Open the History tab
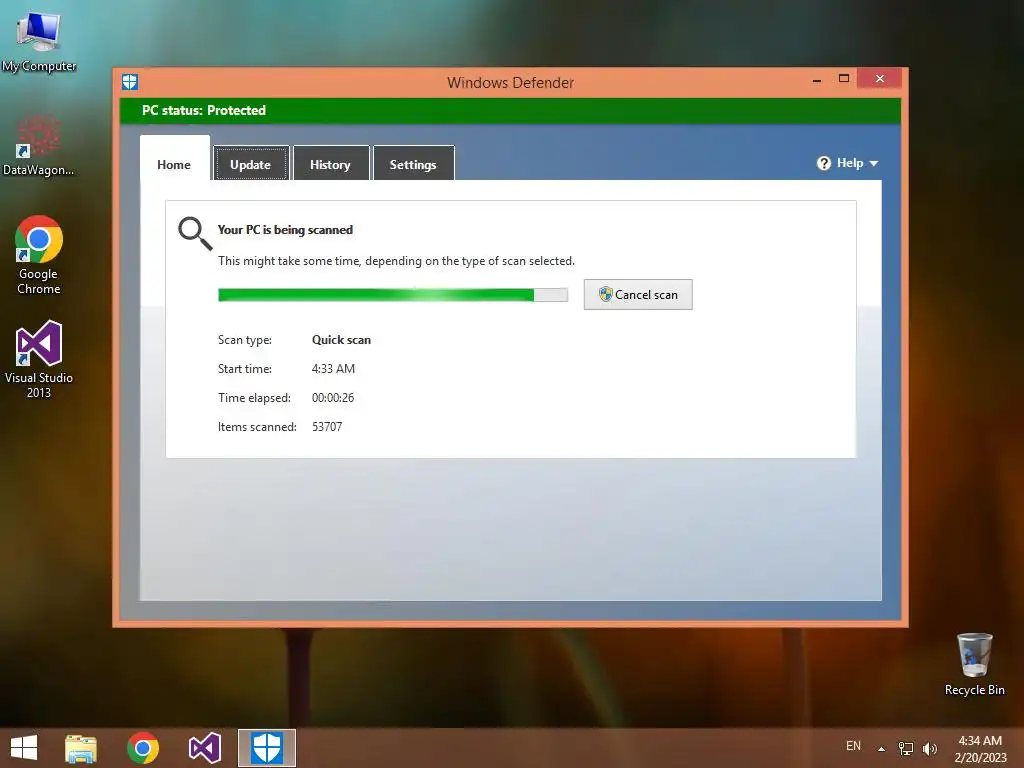Image resolution: width=1024 pixels, height=768 pixels. click(x=330, y=163)
